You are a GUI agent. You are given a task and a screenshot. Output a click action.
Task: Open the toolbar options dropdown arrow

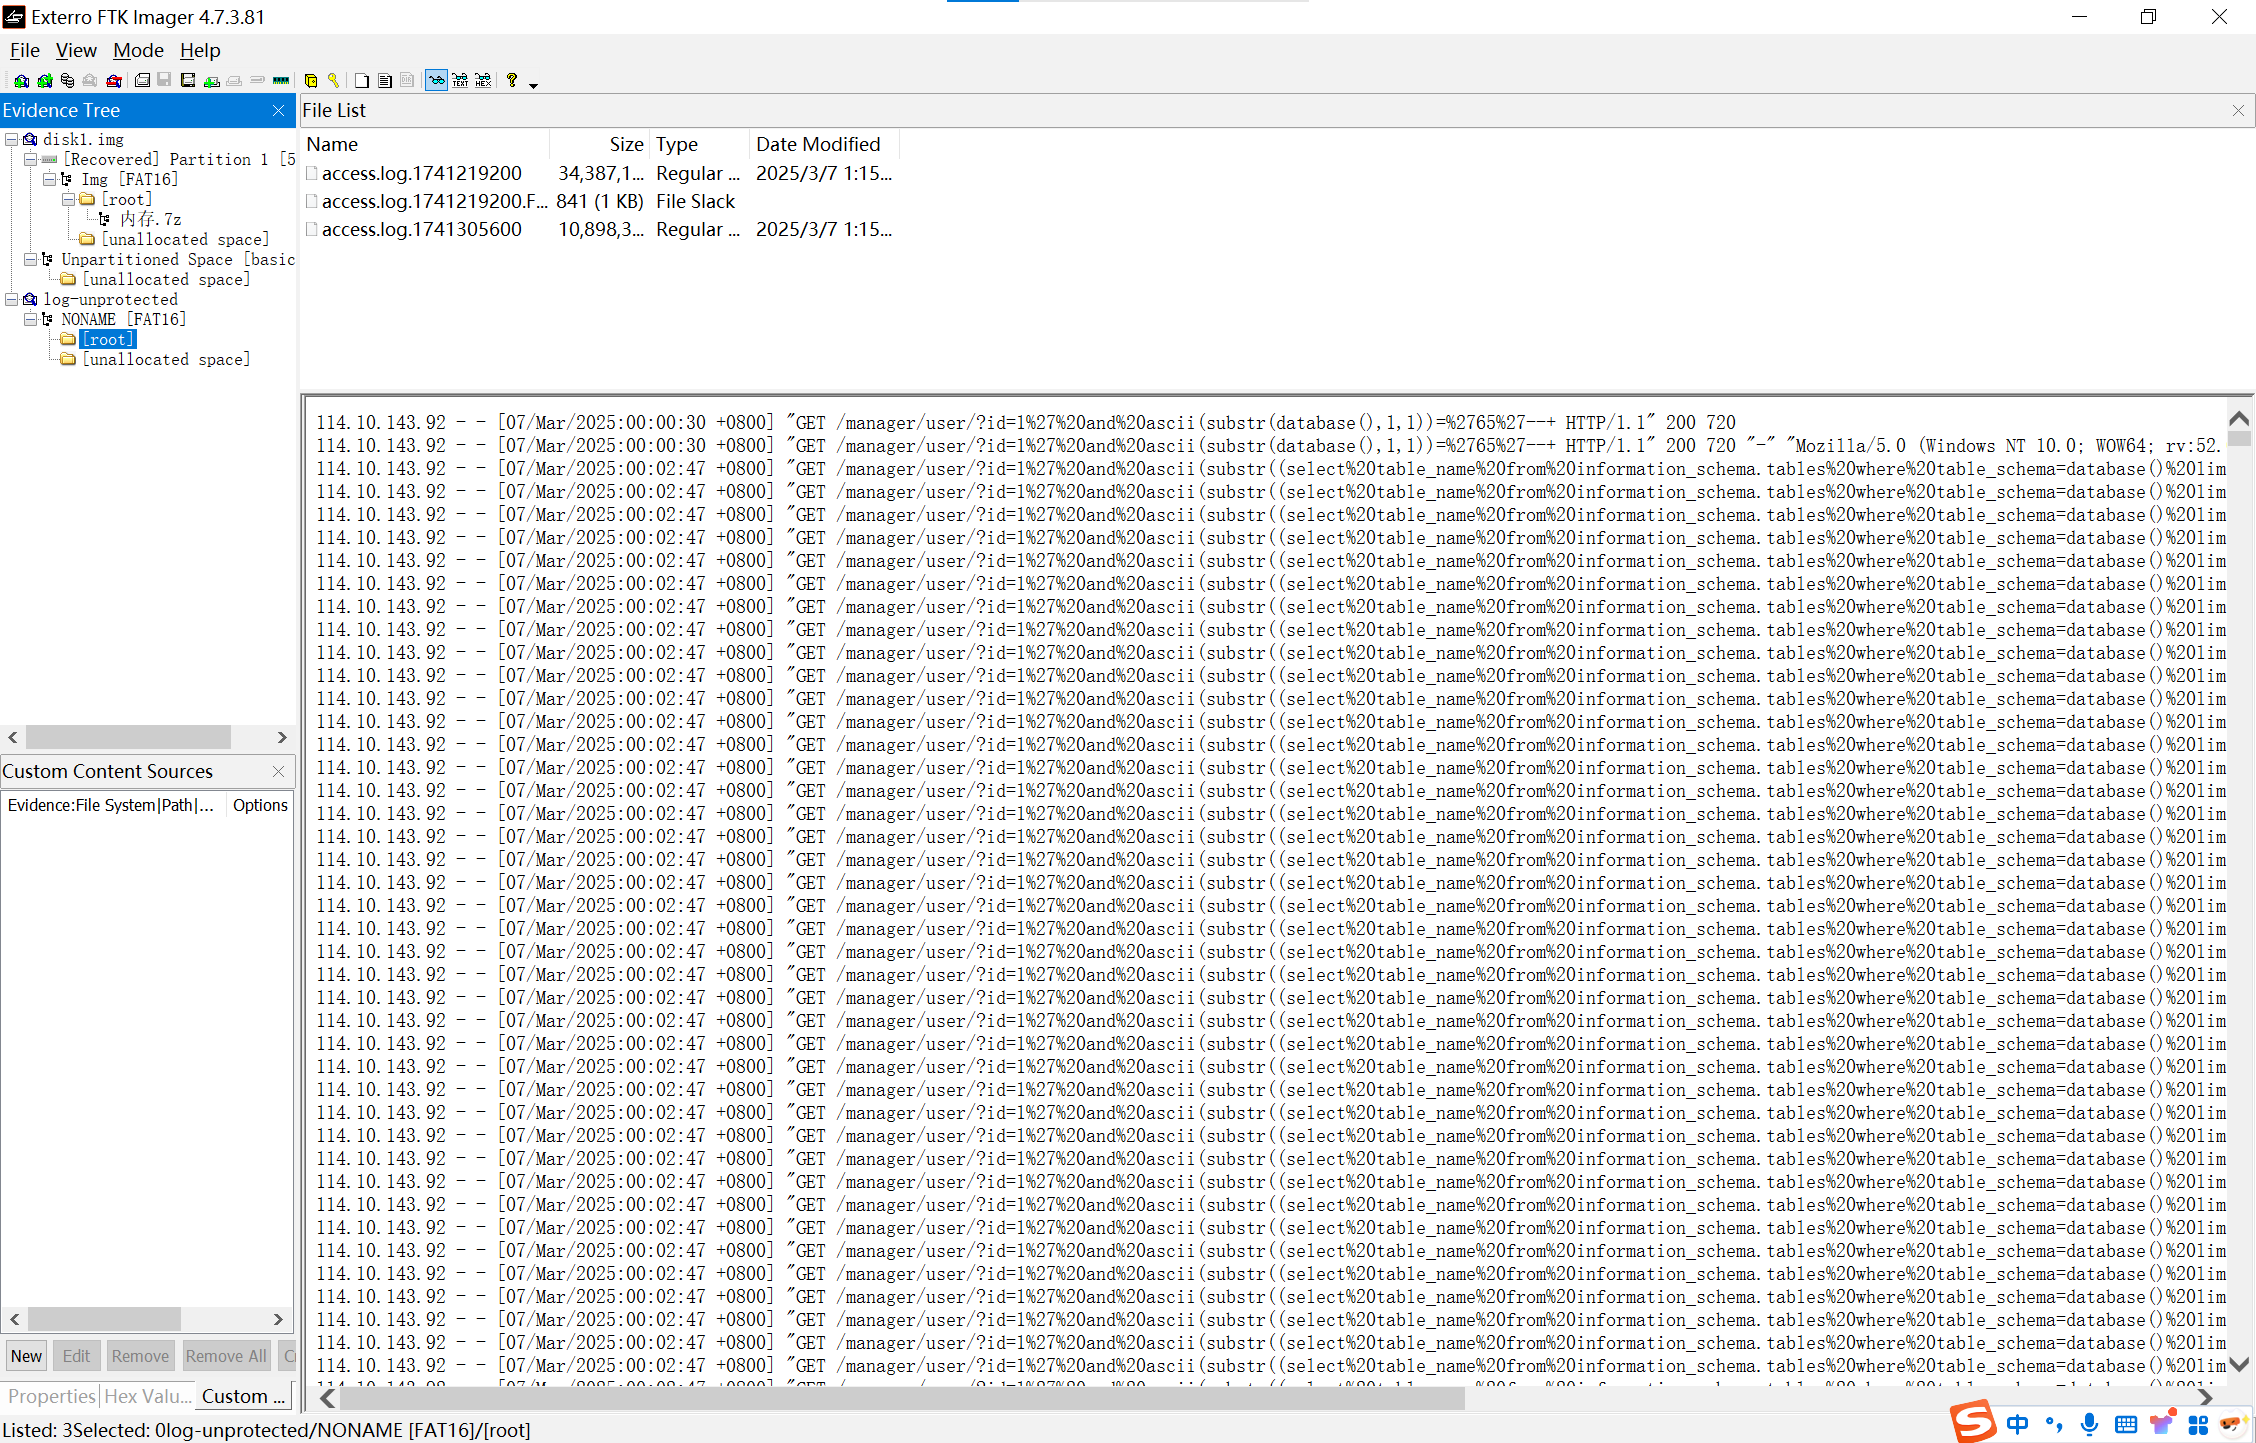533,86
